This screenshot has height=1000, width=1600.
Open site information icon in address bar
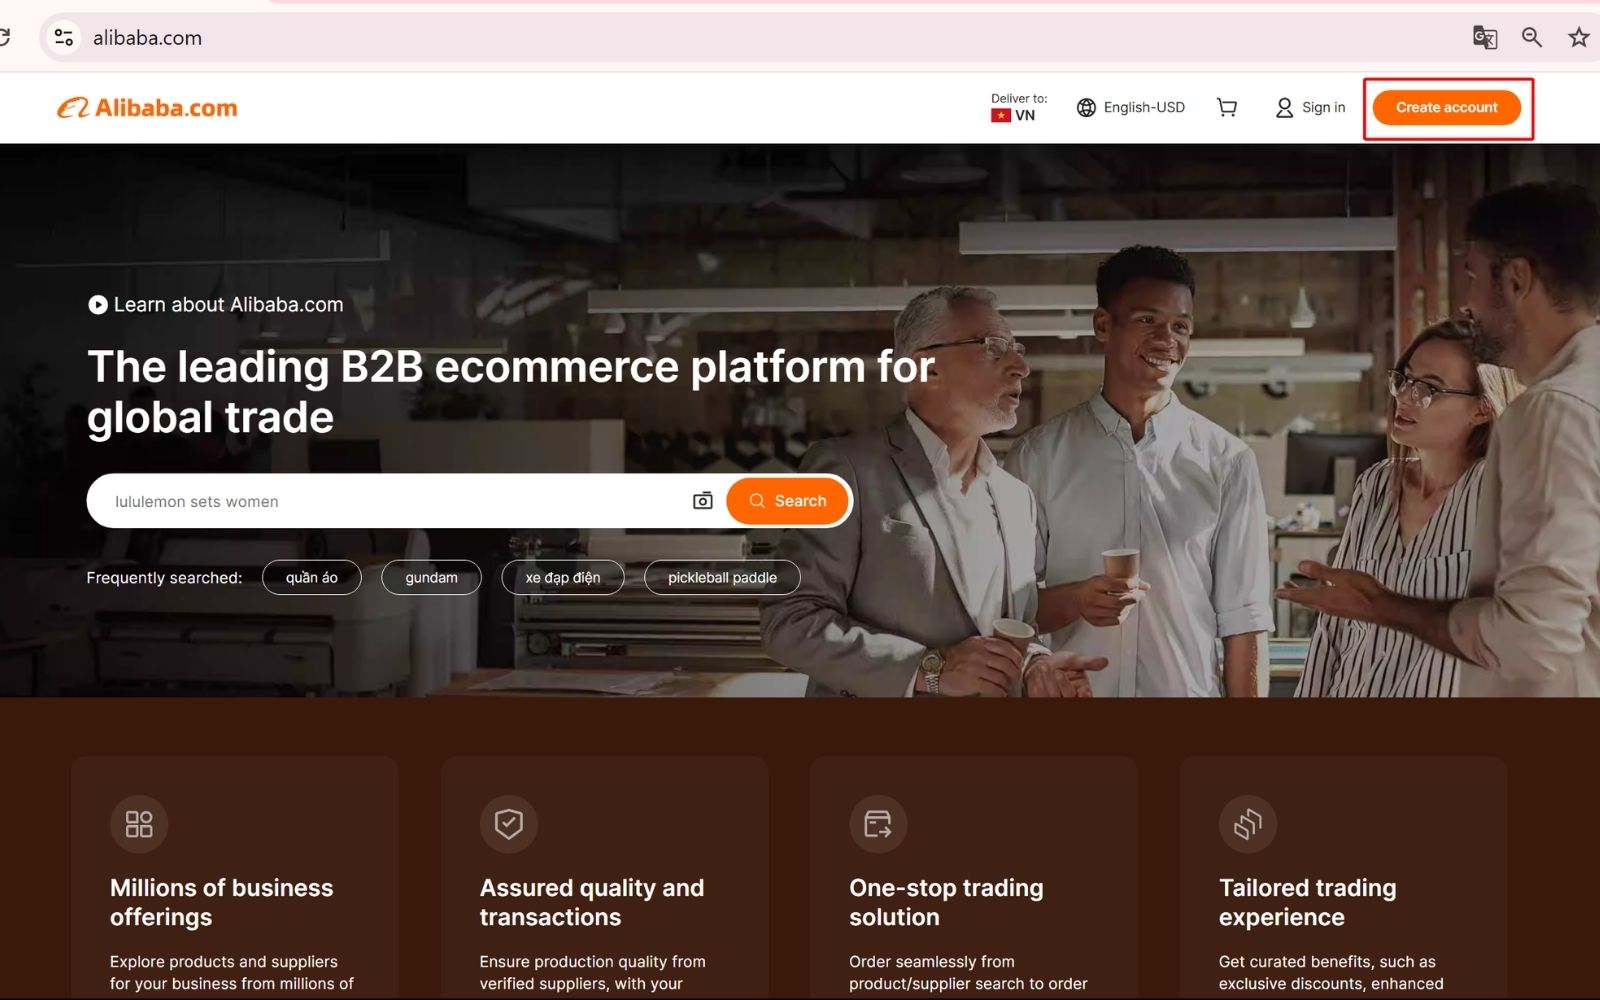pyautogui.click(x=64, y=37)
